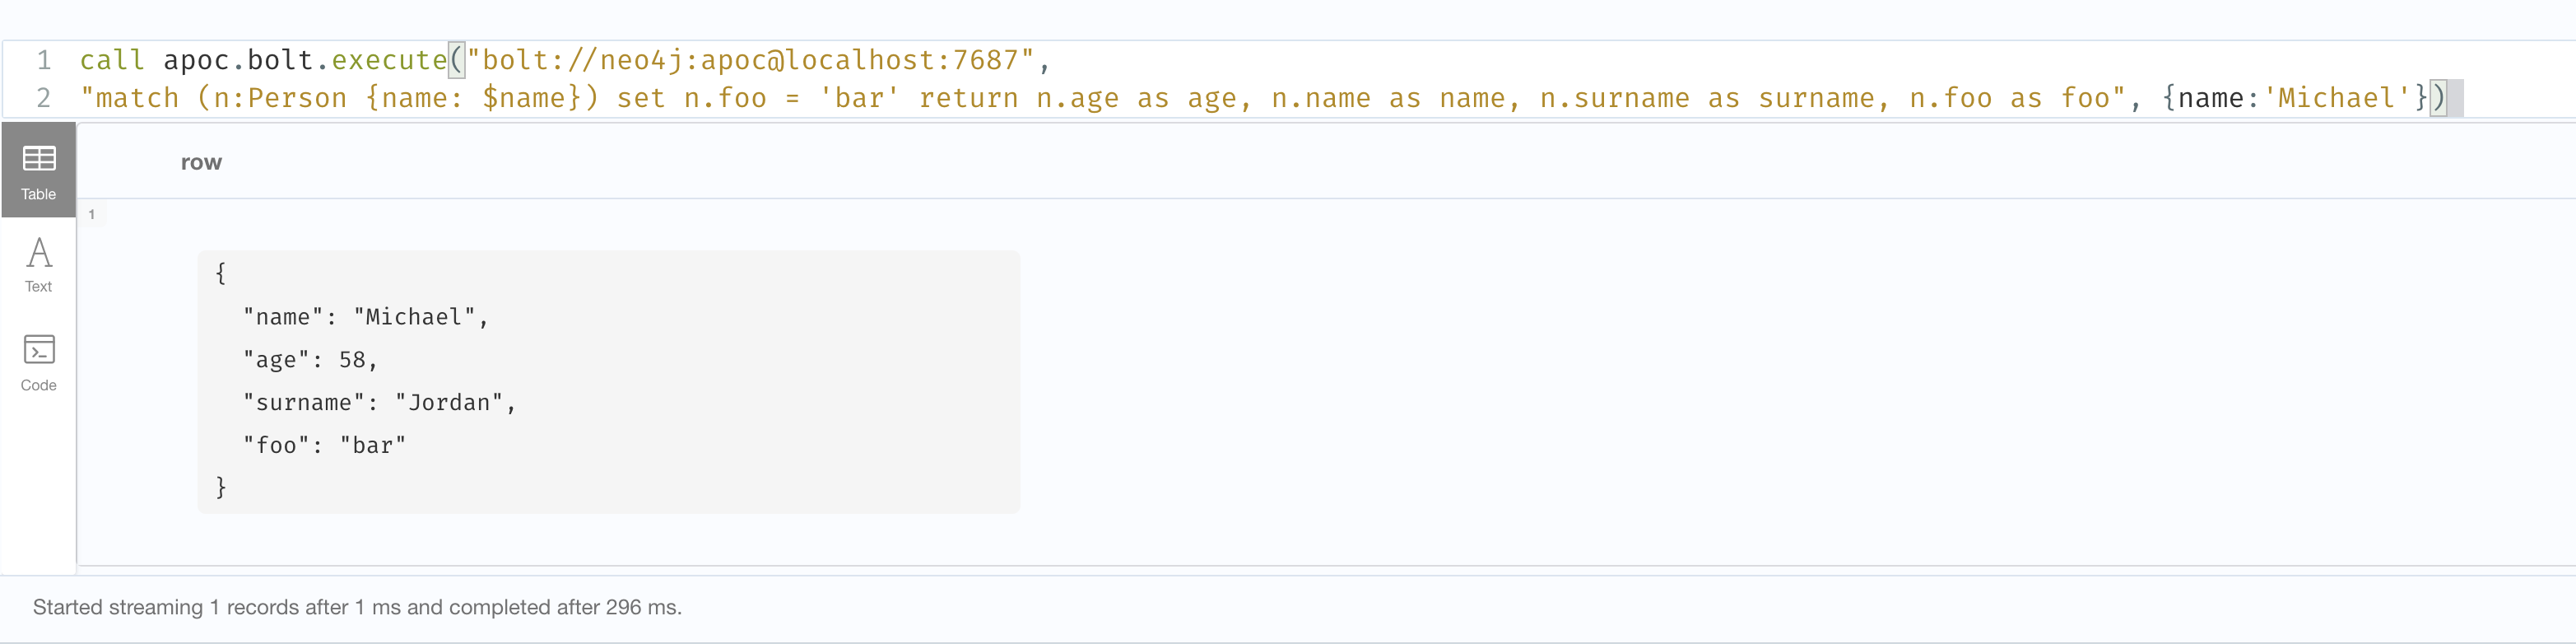Click the "Started streaming 1 records" status message
This screenshot has width=2576, height=644.
pyautogui.click(x=357, y=607)
